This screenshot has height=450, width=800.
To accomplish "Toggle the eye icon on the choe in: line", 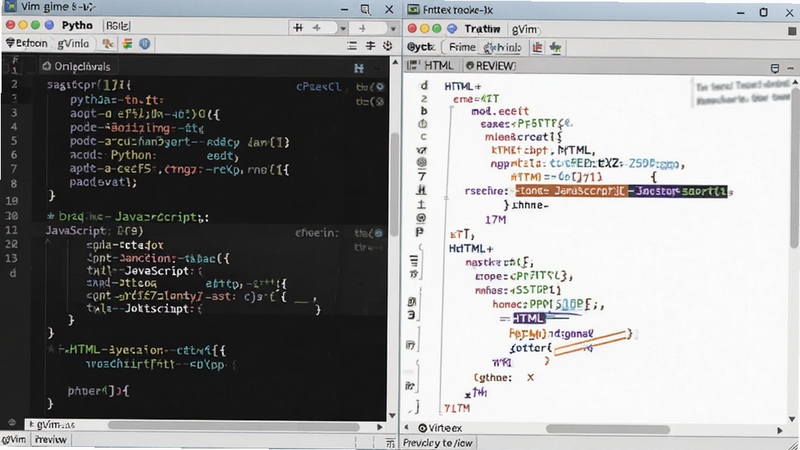I will (x=379, y=233).
